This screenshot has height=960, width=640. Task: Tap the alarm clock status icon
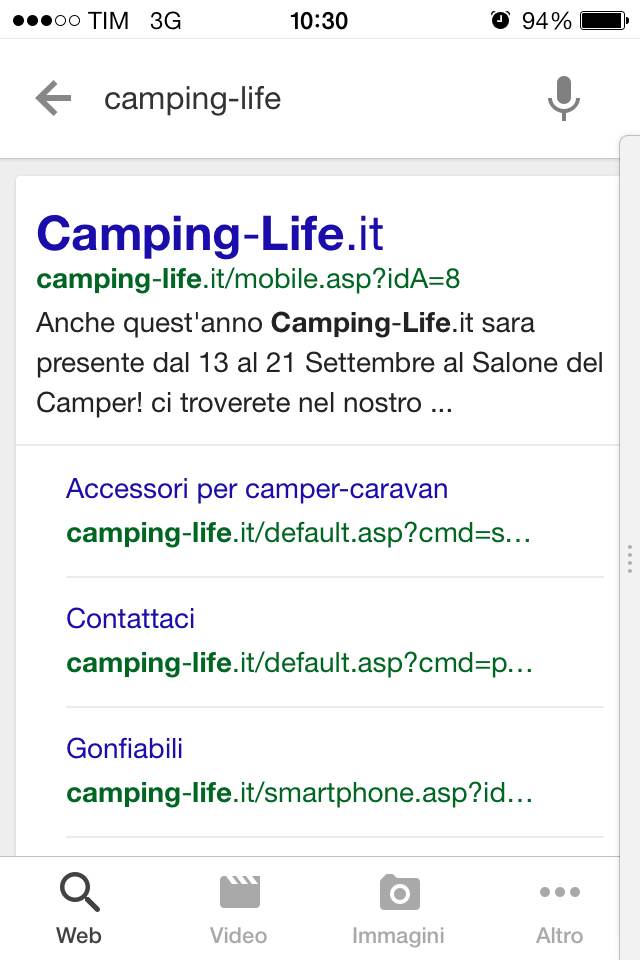[x=500, y=21]
